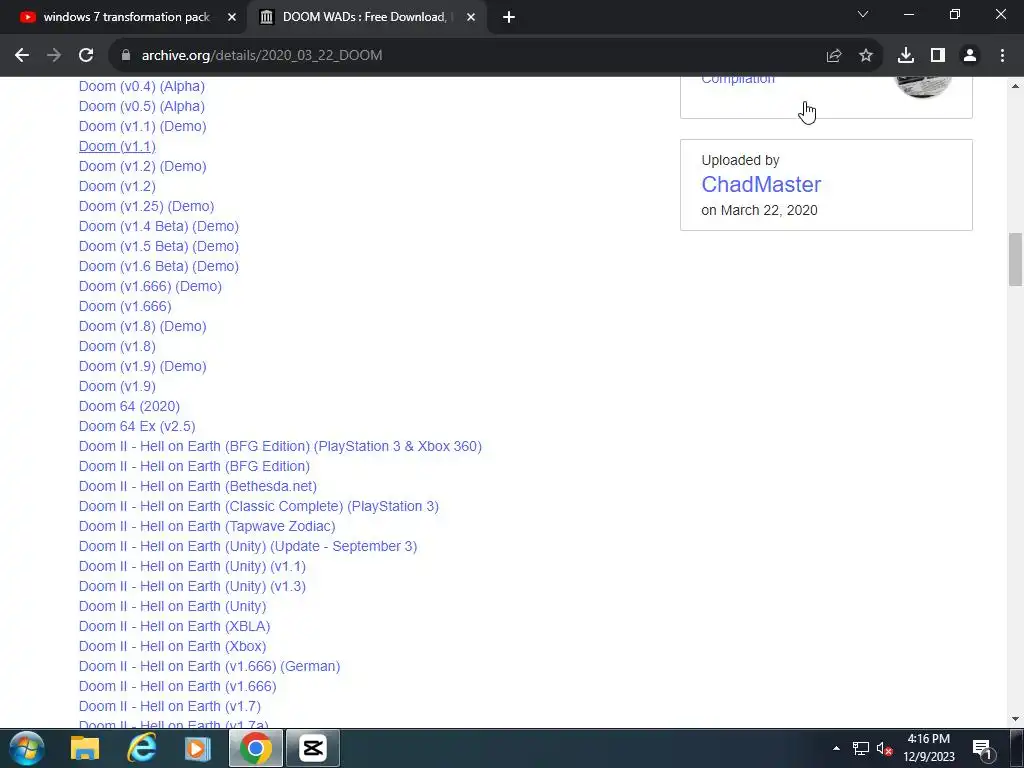
Task: Open Doom II BFG Edition PlayStation 3 & Xbox 360 link
Action: pyautogui.click(x=280, y=447)
